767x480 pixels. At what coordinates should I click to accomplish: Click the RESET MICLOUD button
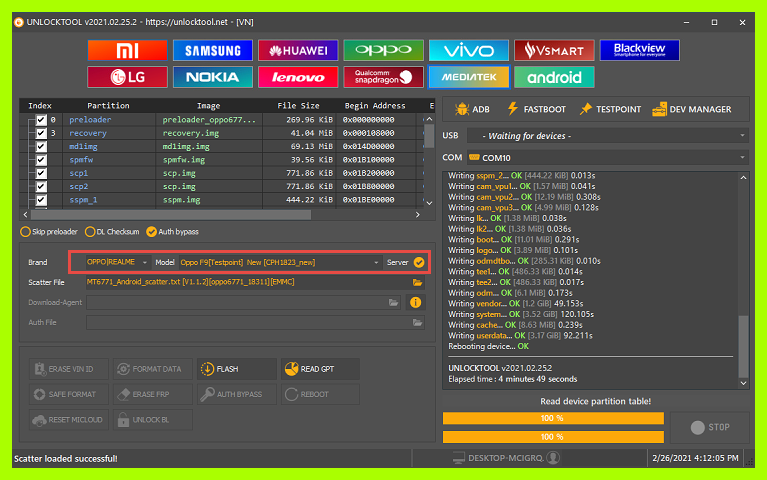point(68,420)
